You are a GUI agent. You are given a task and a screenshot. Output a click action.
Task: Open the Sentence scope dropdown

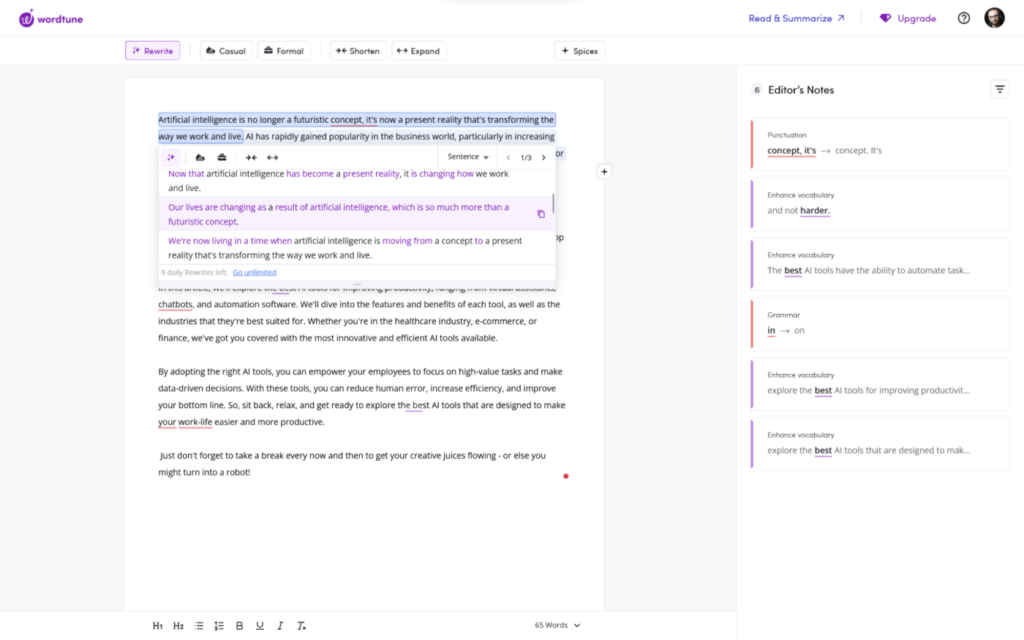pyautogui.click(x=468, y=157)
